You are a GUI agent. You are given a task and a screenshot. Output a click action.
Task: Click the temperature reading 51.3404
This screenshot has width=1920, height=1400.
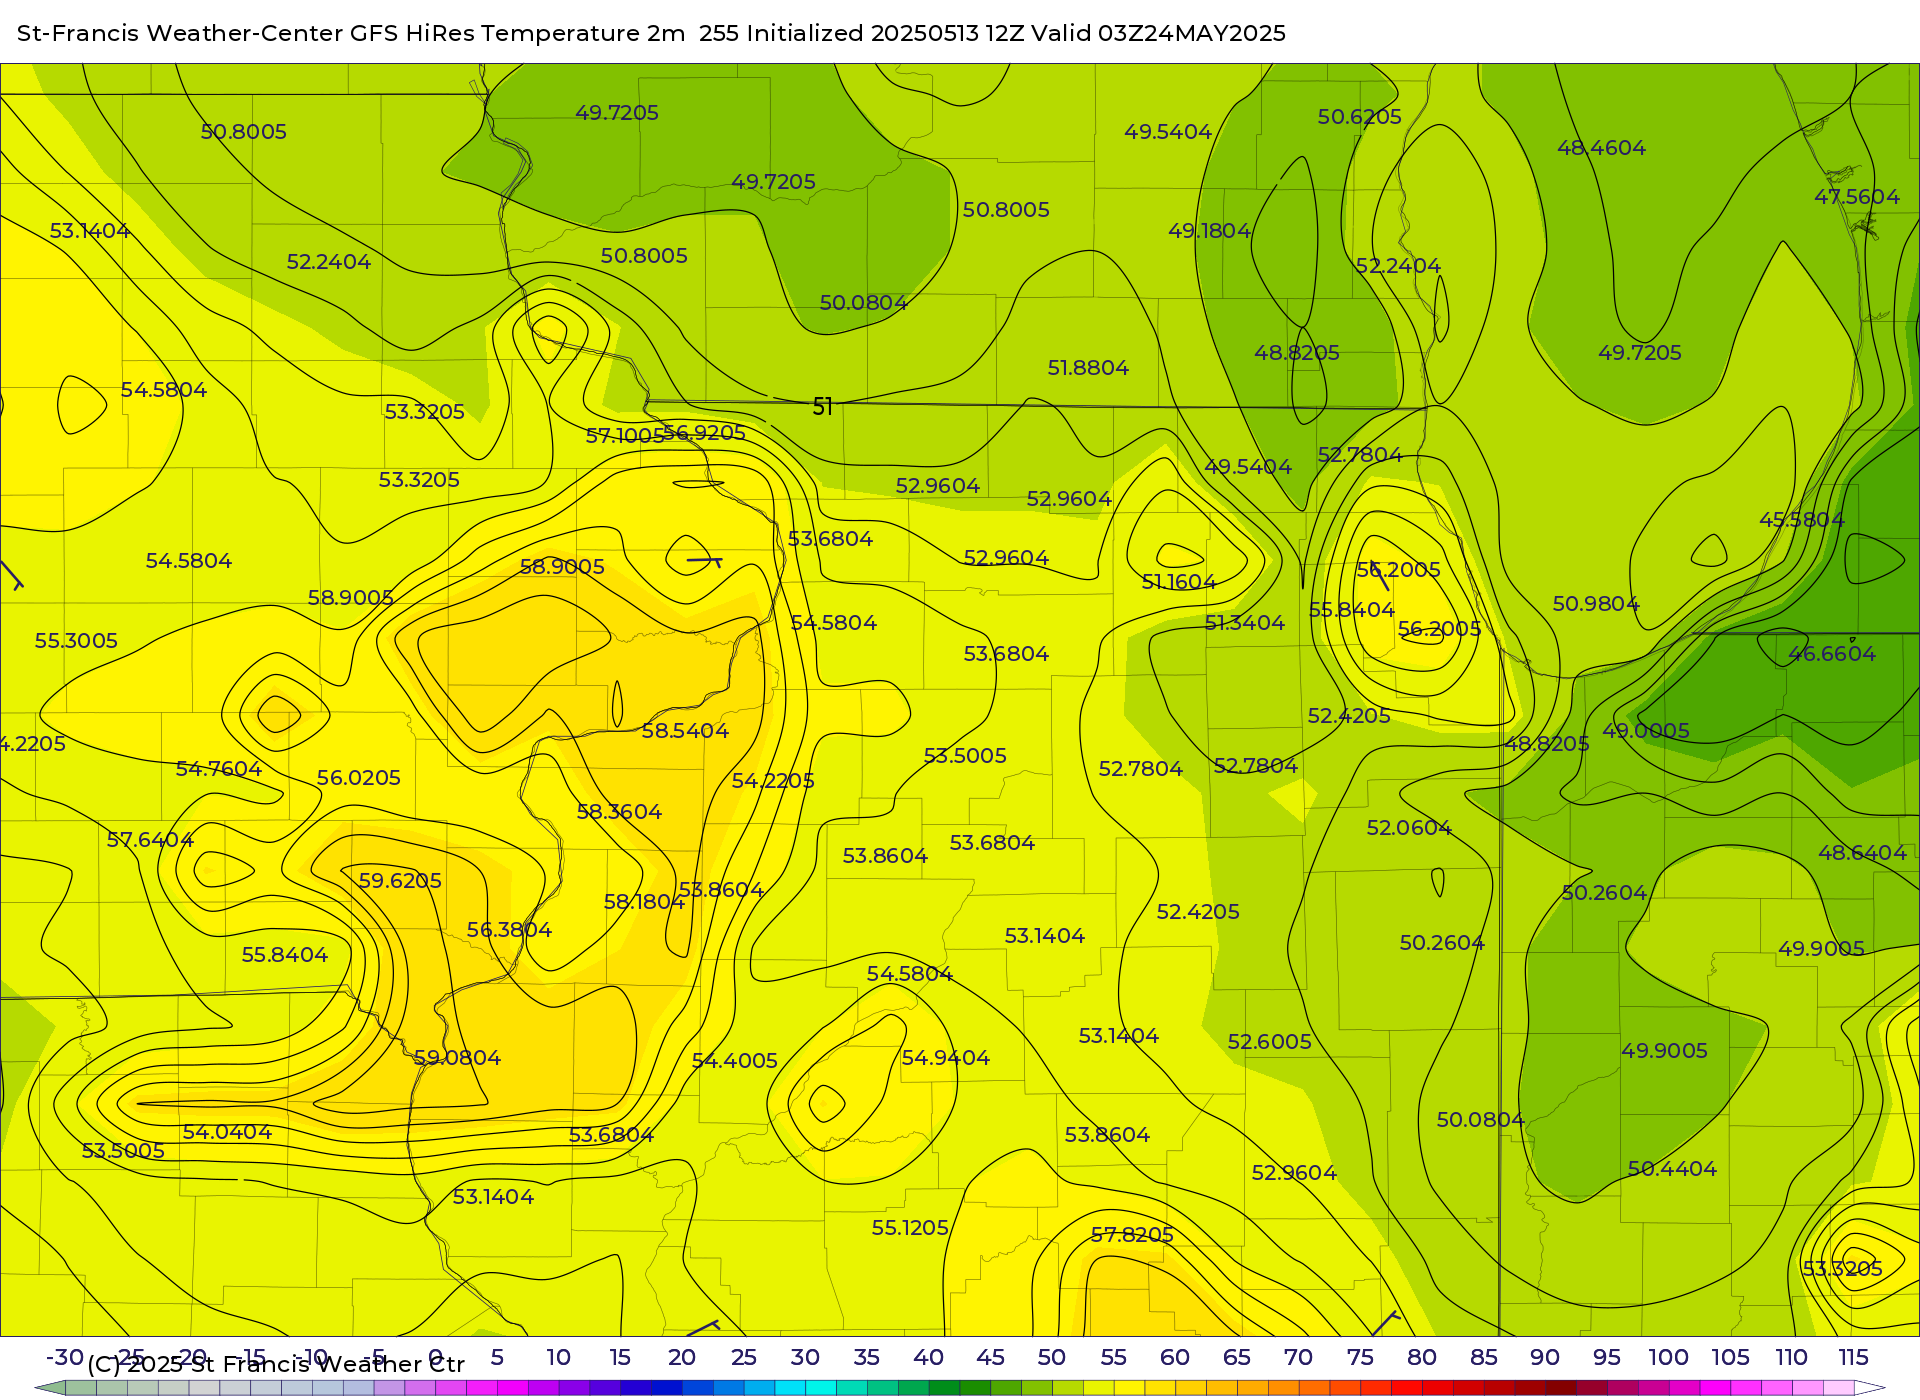1245,623
